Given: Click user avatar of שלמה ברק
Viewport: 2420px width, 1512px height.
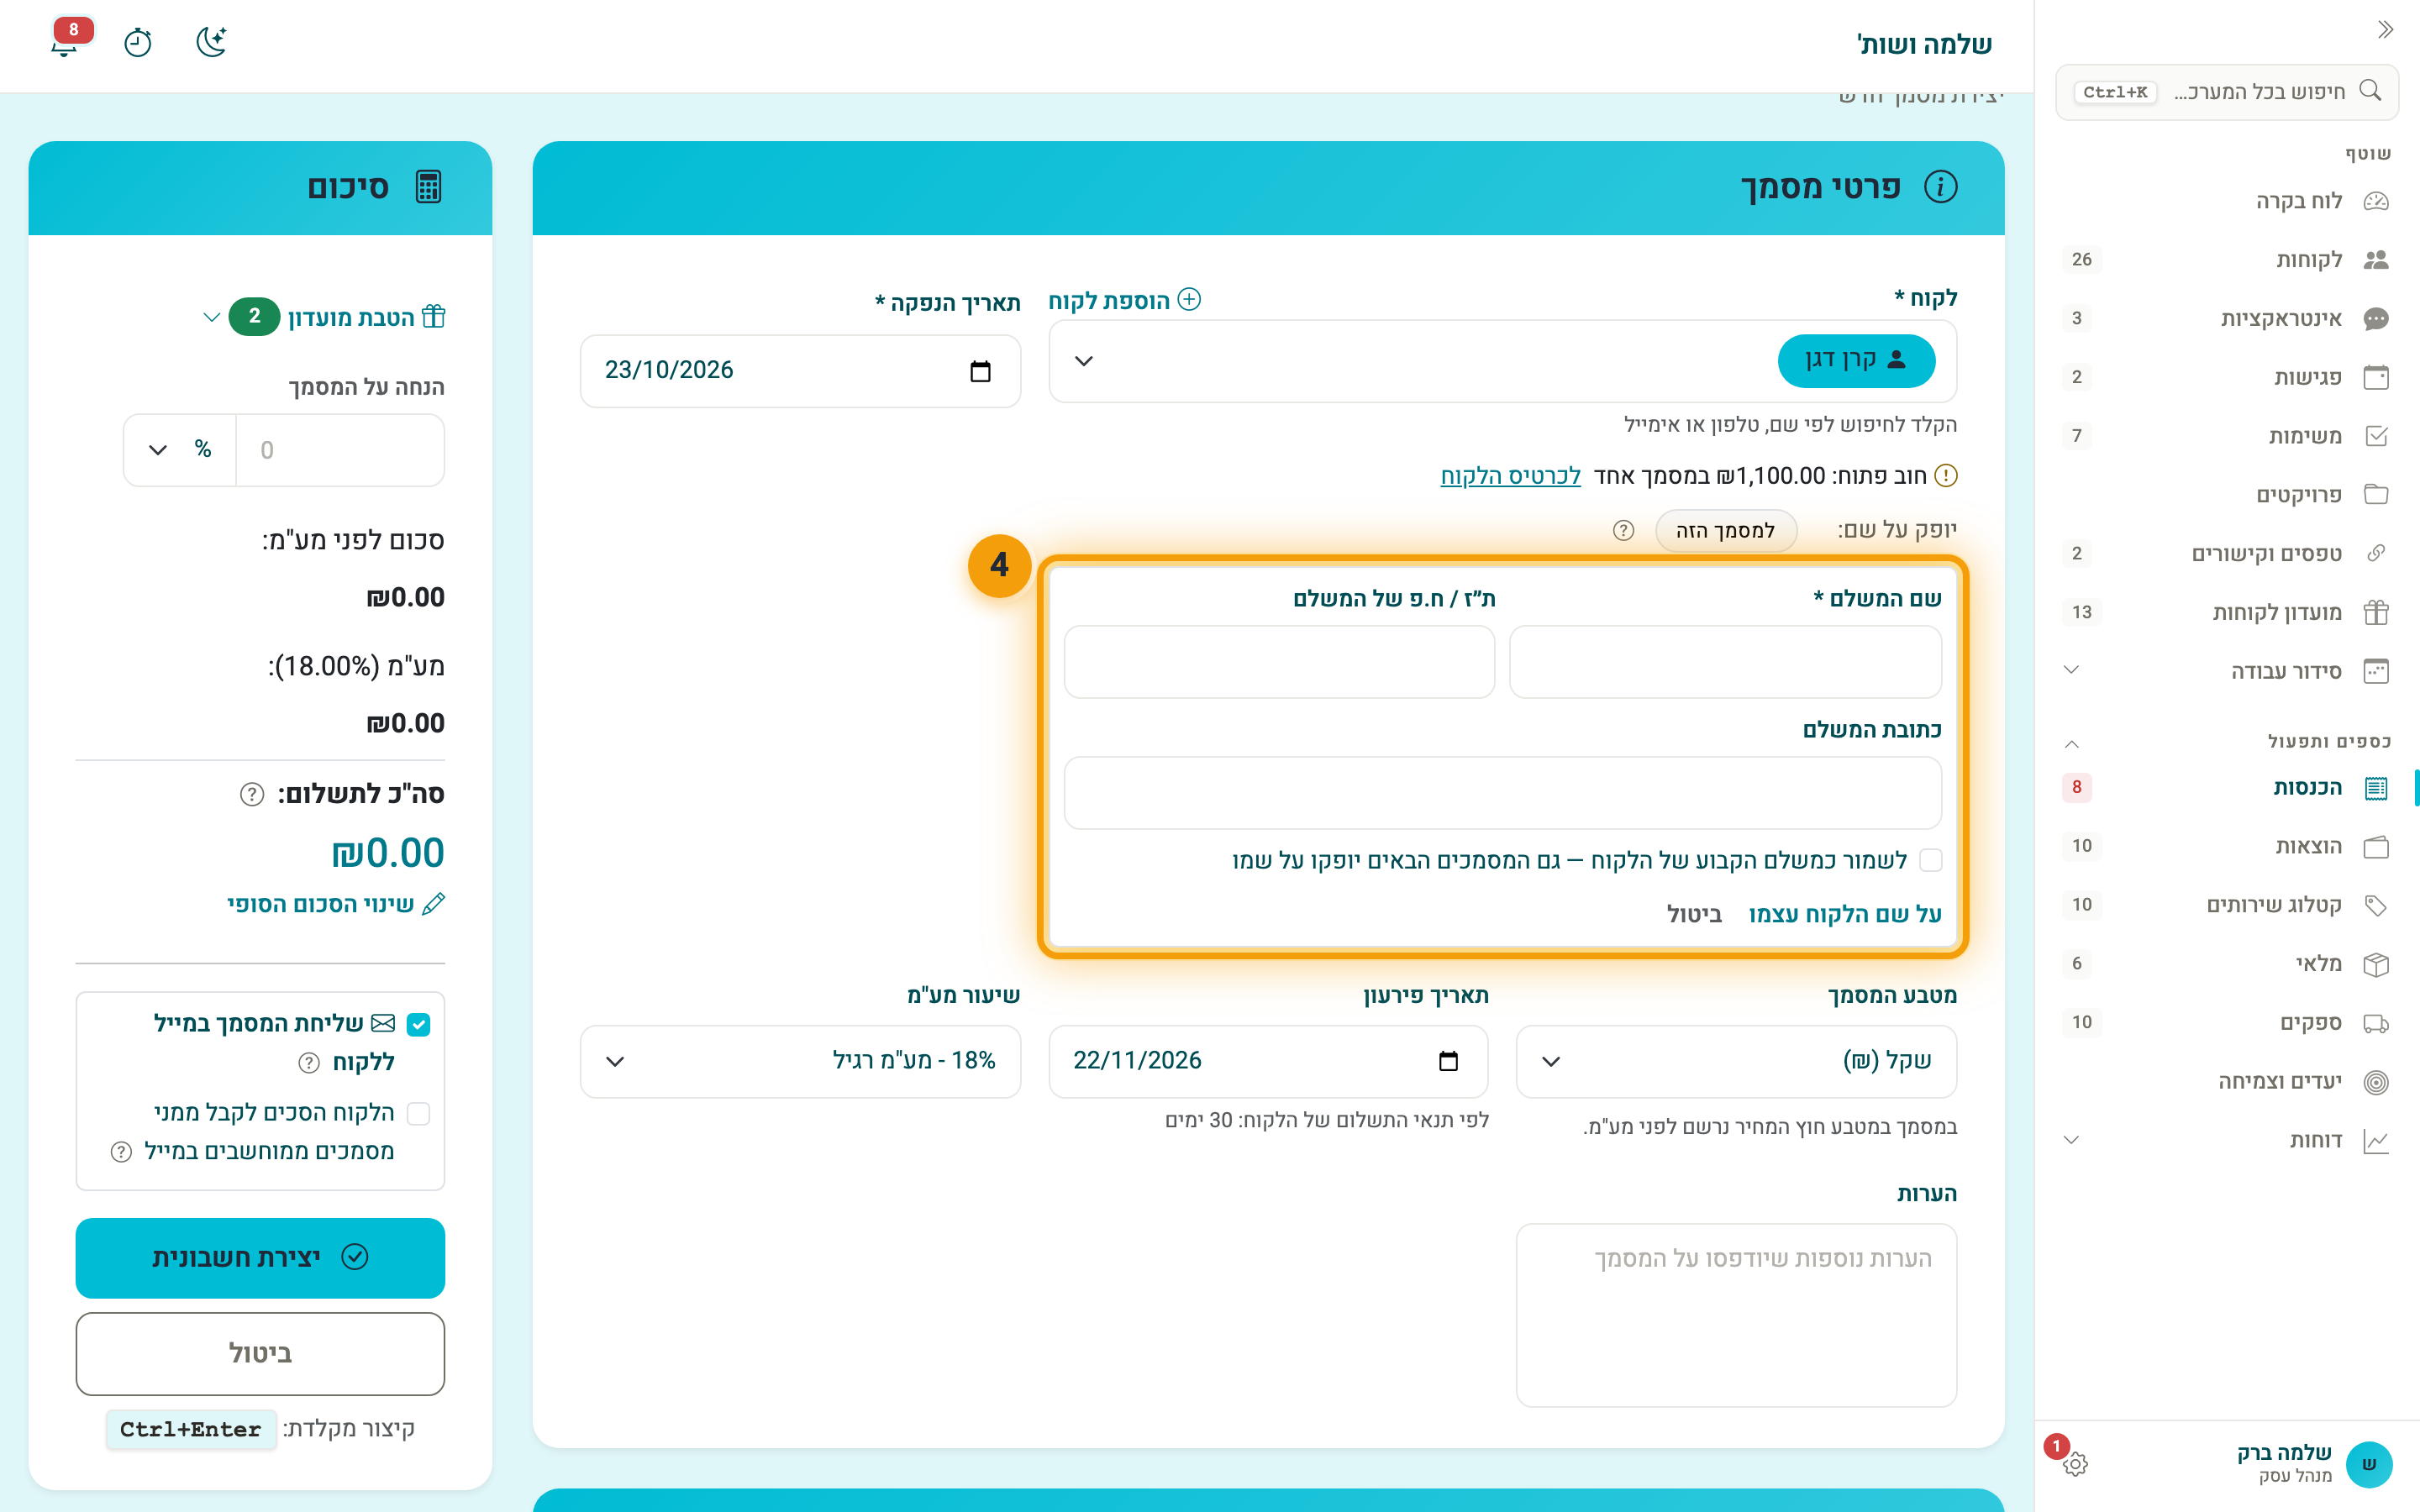Looking at the screenshot, I should point(2368,1464).
